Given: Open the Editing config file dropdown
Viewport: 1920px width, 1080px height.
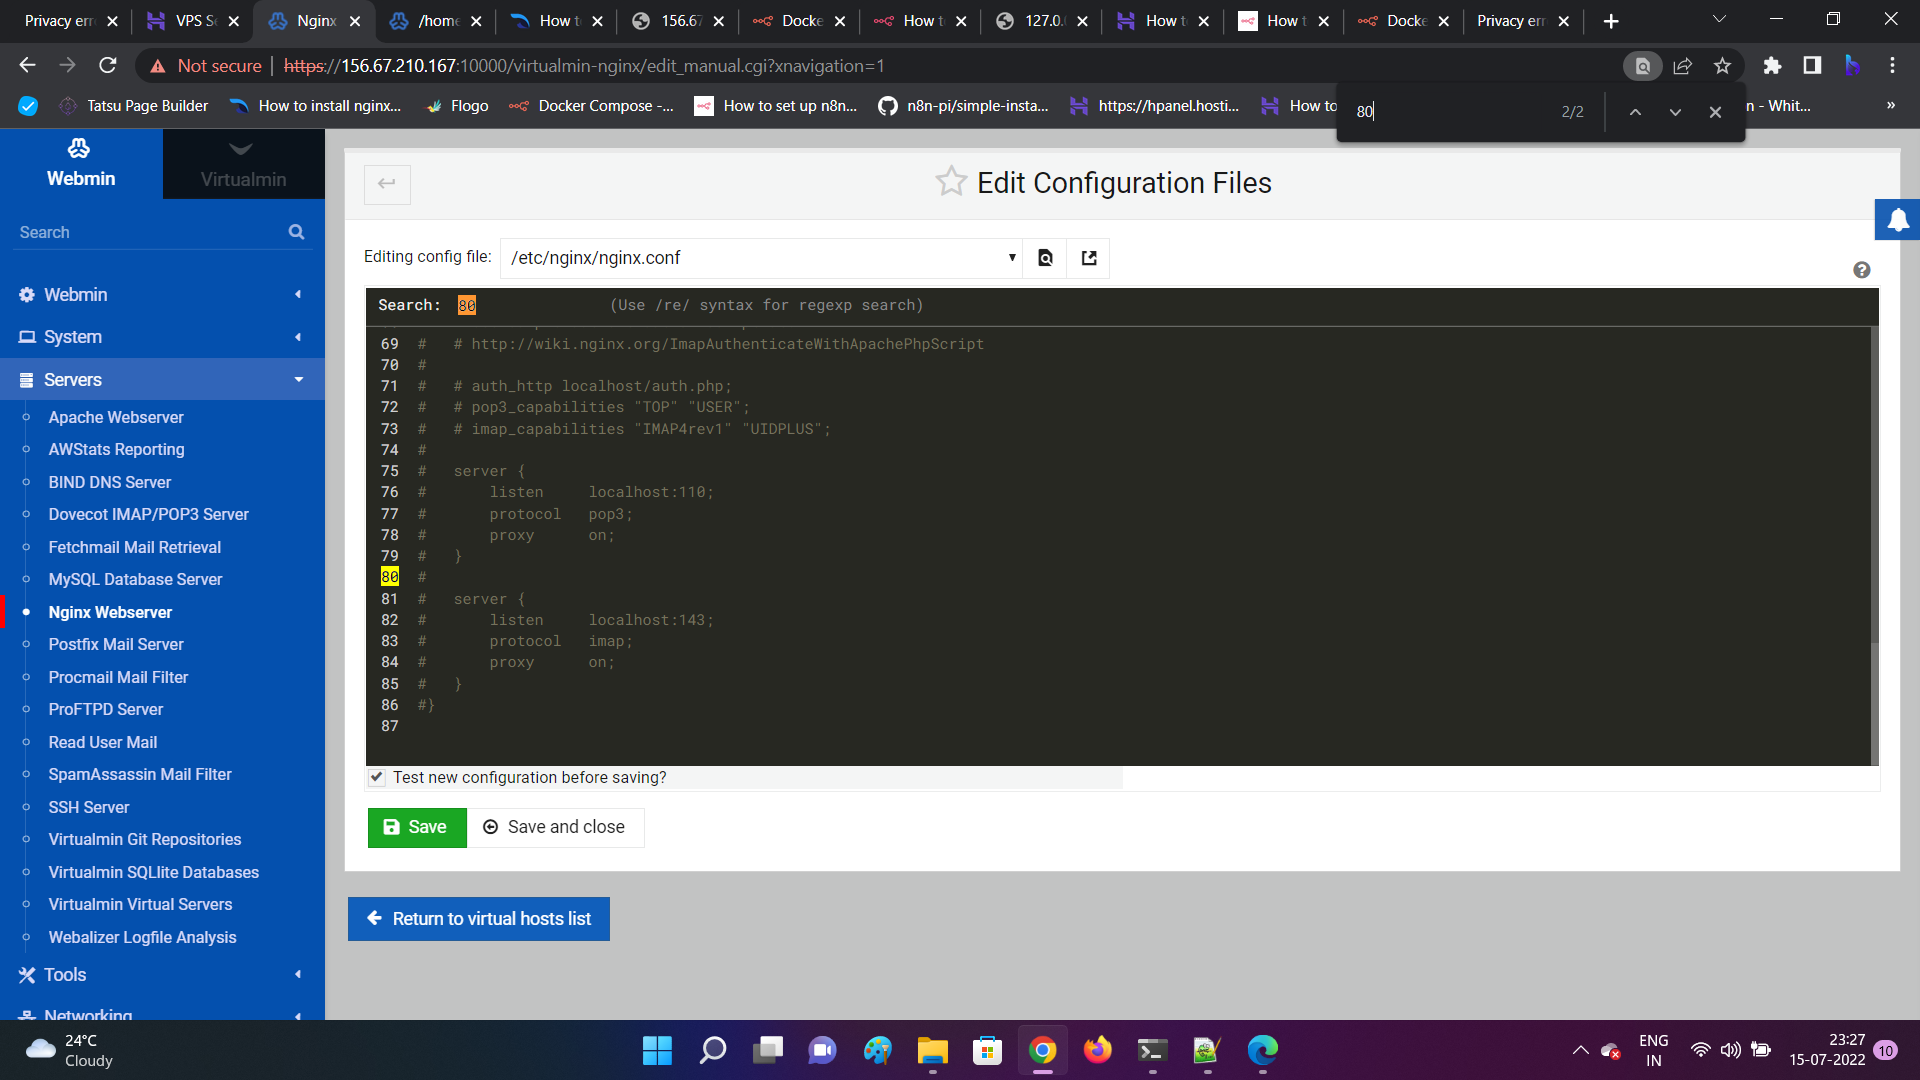Looking at the screenshot, I should coord(760,258).
